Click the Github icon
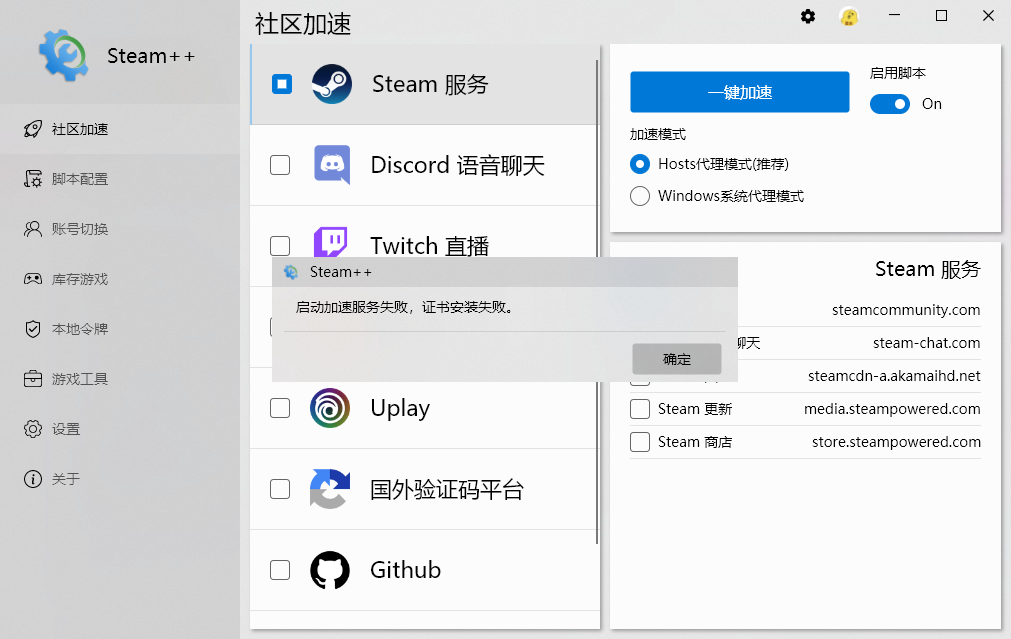1011x639 pixels. pyautogui.click(x=331, y=569)
